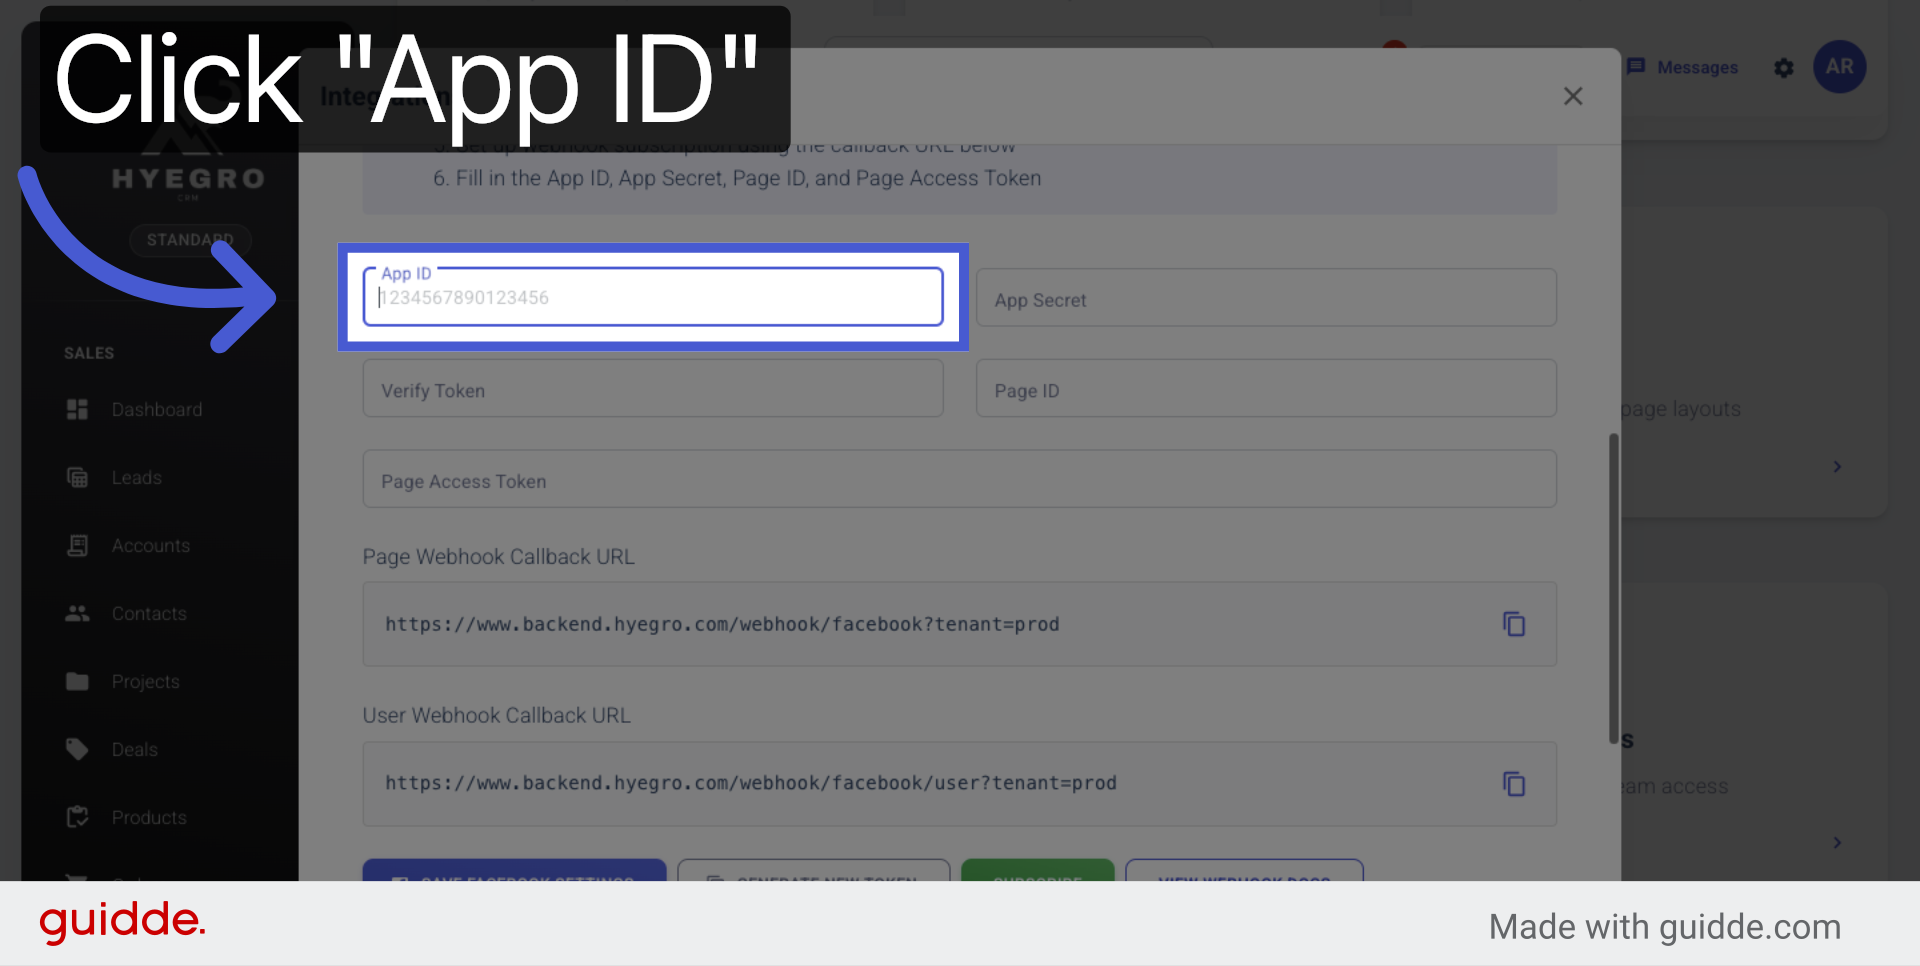Copy the User Webhook Callback URL
Viewport: 1920px width, 966px height.
1514,784
